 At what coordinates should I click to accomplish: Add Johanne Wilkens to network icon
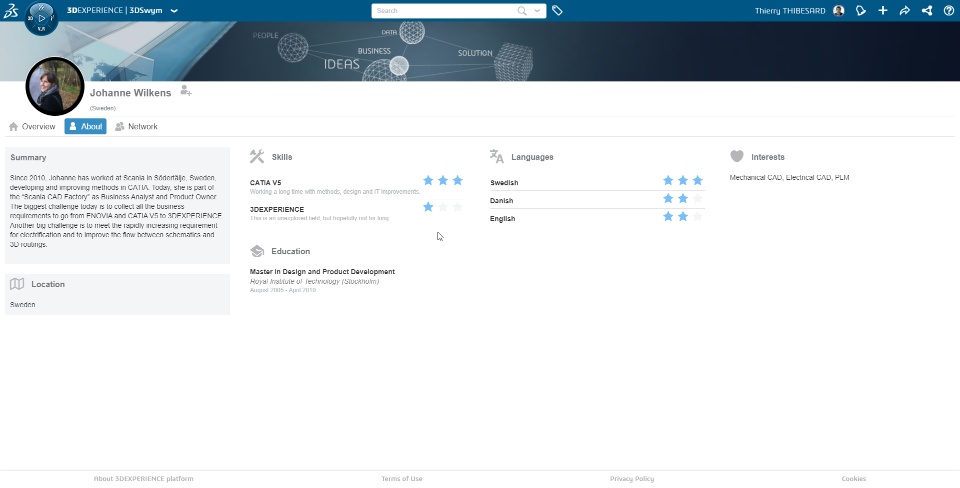pos(186,91)
